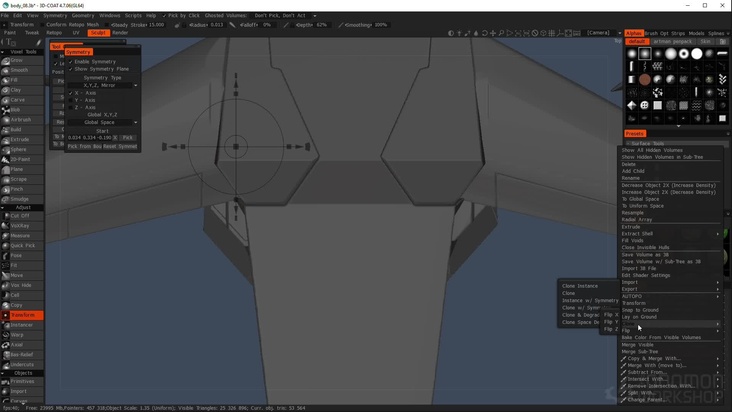The image size is (732, 412).
Task: Choose Flip X in the submenu
Action: click(x=611, y=314)
